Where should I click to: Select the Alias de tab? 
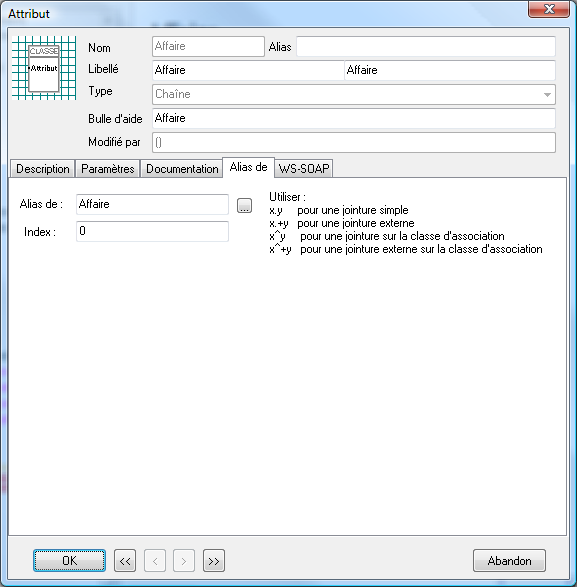(x=249, y=167)
